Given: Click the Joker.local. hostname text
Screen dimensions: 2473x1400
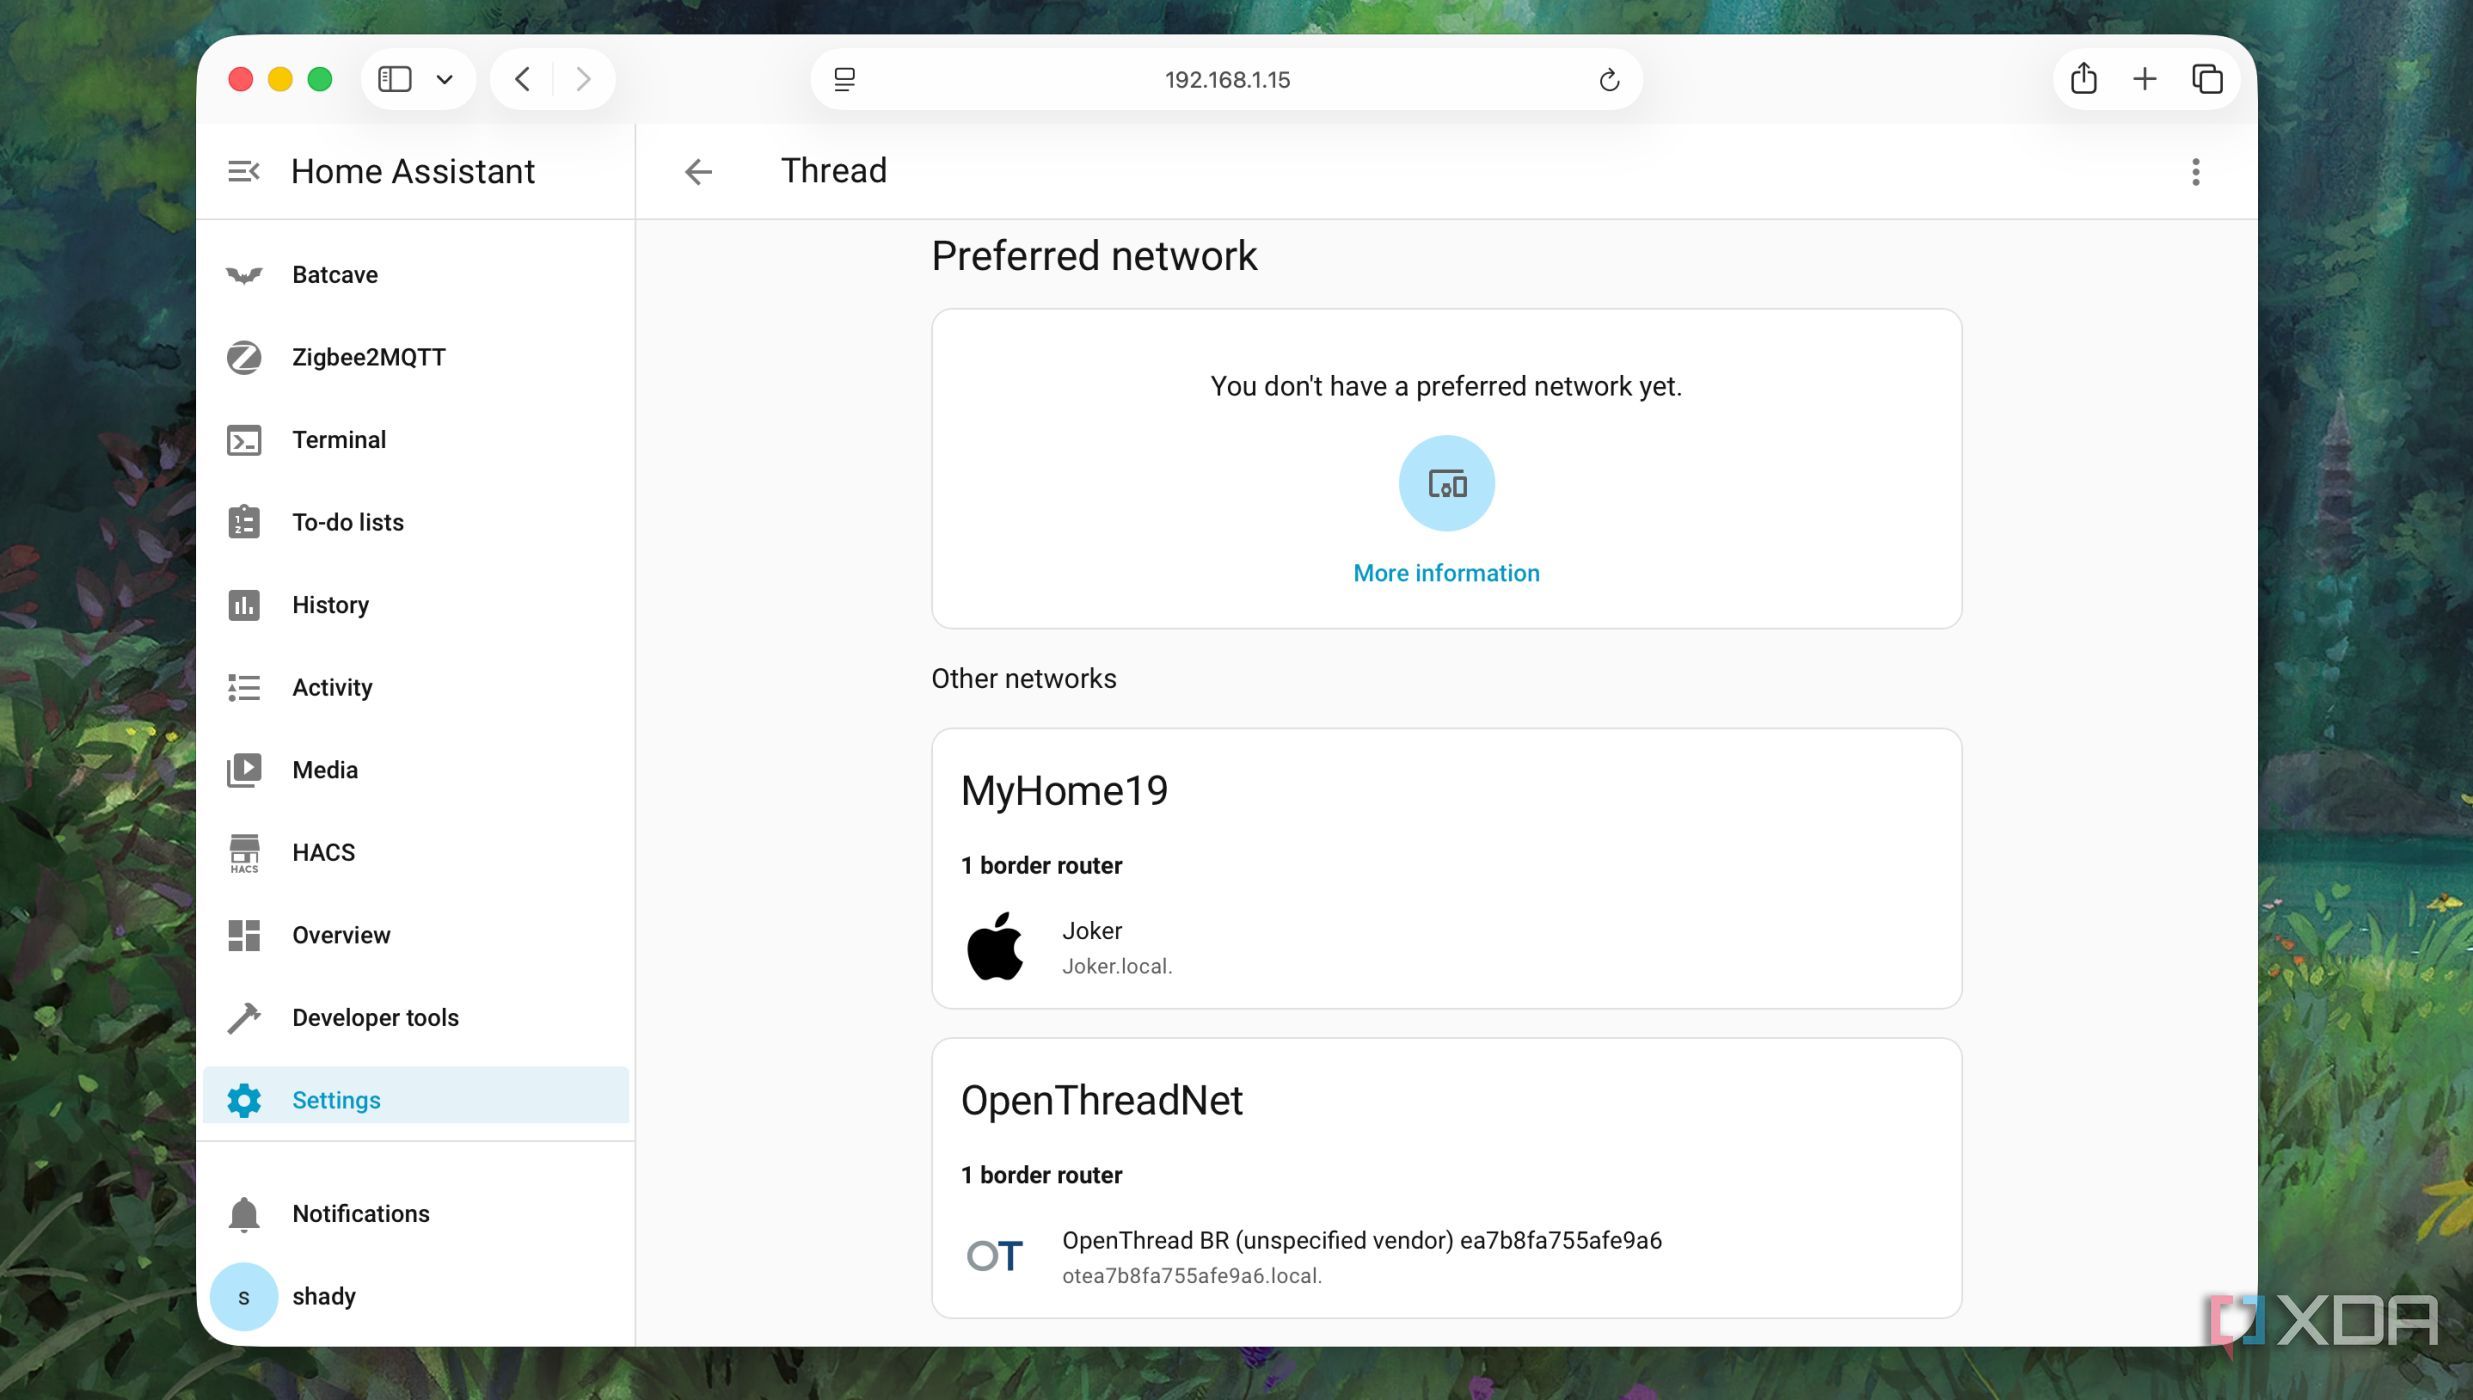Looking at the screenshot, I should pyautogui.click(x=1117, y=966).
